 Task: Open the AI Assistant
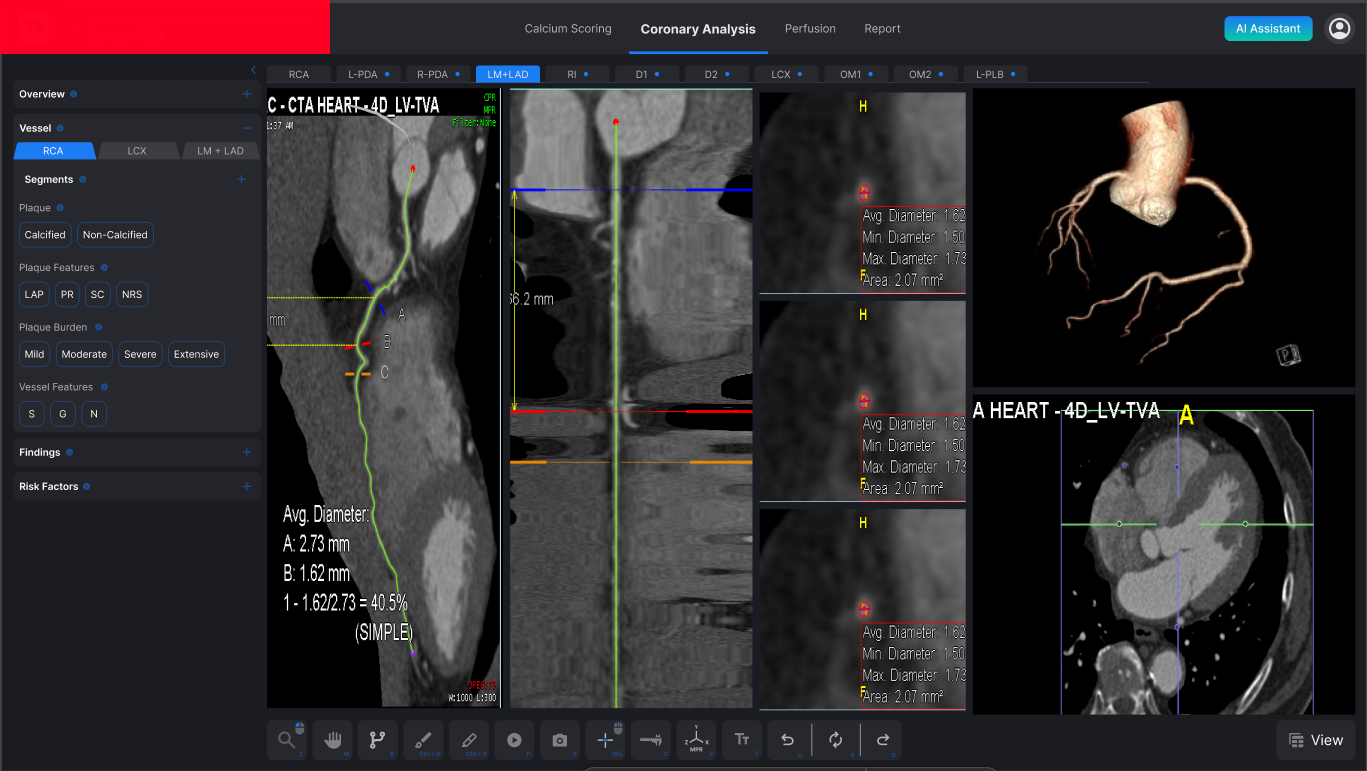pyautogui.click(x=1268, y=28)
